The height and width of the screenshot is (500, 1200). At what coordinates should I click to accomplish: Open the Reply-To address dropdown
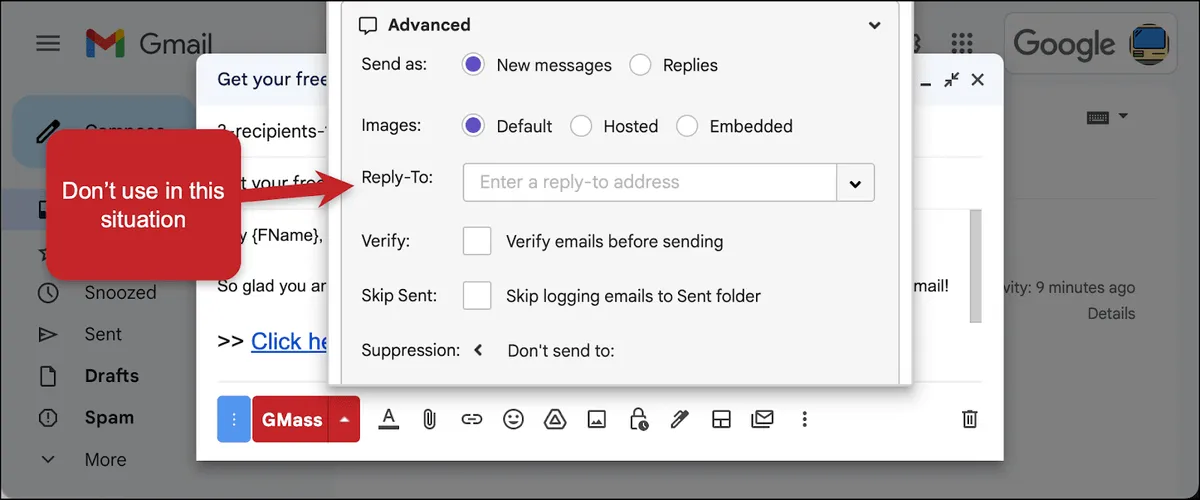tap(856, 183)
